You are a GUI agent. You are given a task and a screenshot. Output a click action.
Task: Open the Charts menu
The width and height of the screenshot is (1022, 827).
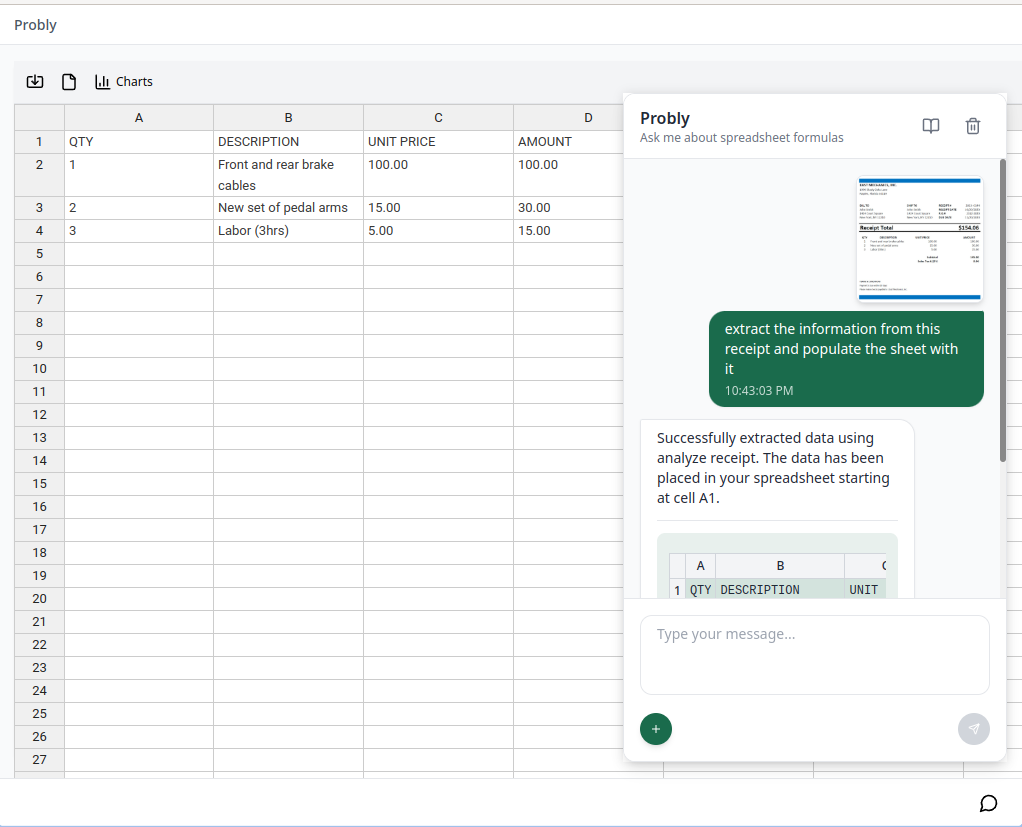click(124, 82)
